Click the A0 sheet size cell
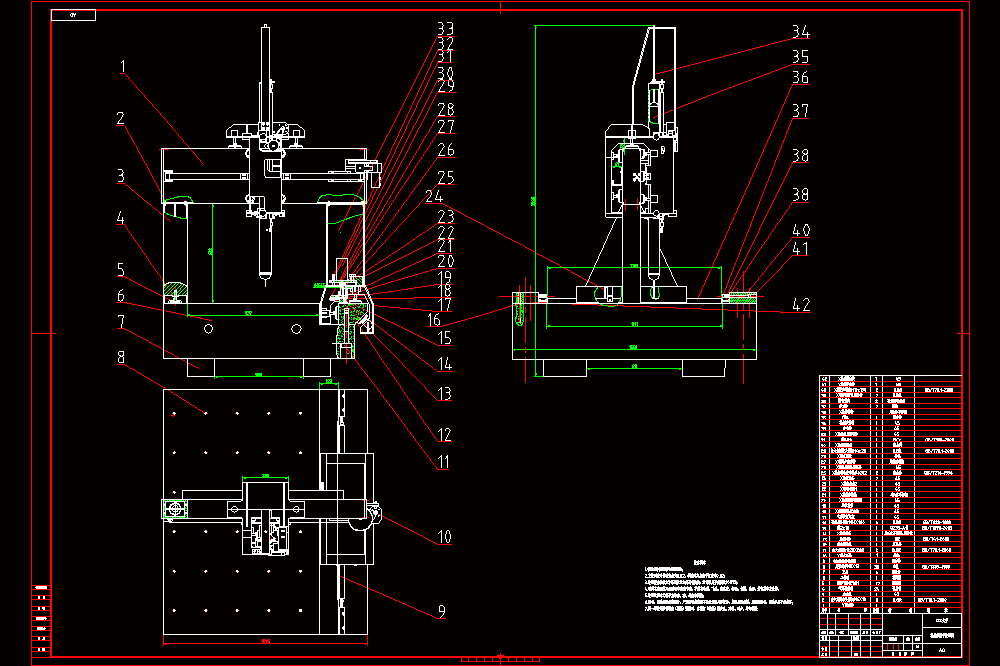Image resolution: width=1000 pixels, height=666 pixels. pyautogui.click(x=942, y=650)
